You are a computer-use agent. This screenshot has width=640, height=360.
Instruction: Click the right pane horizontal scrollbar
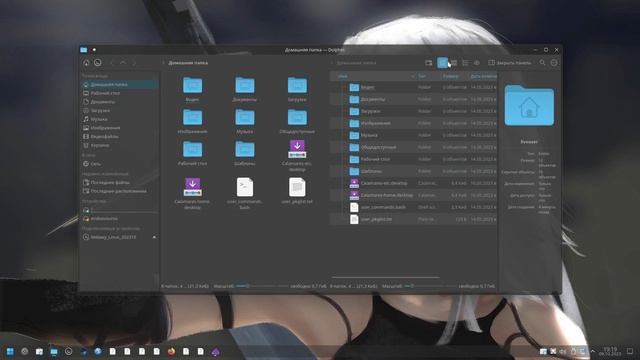click(x=385, y=278)
